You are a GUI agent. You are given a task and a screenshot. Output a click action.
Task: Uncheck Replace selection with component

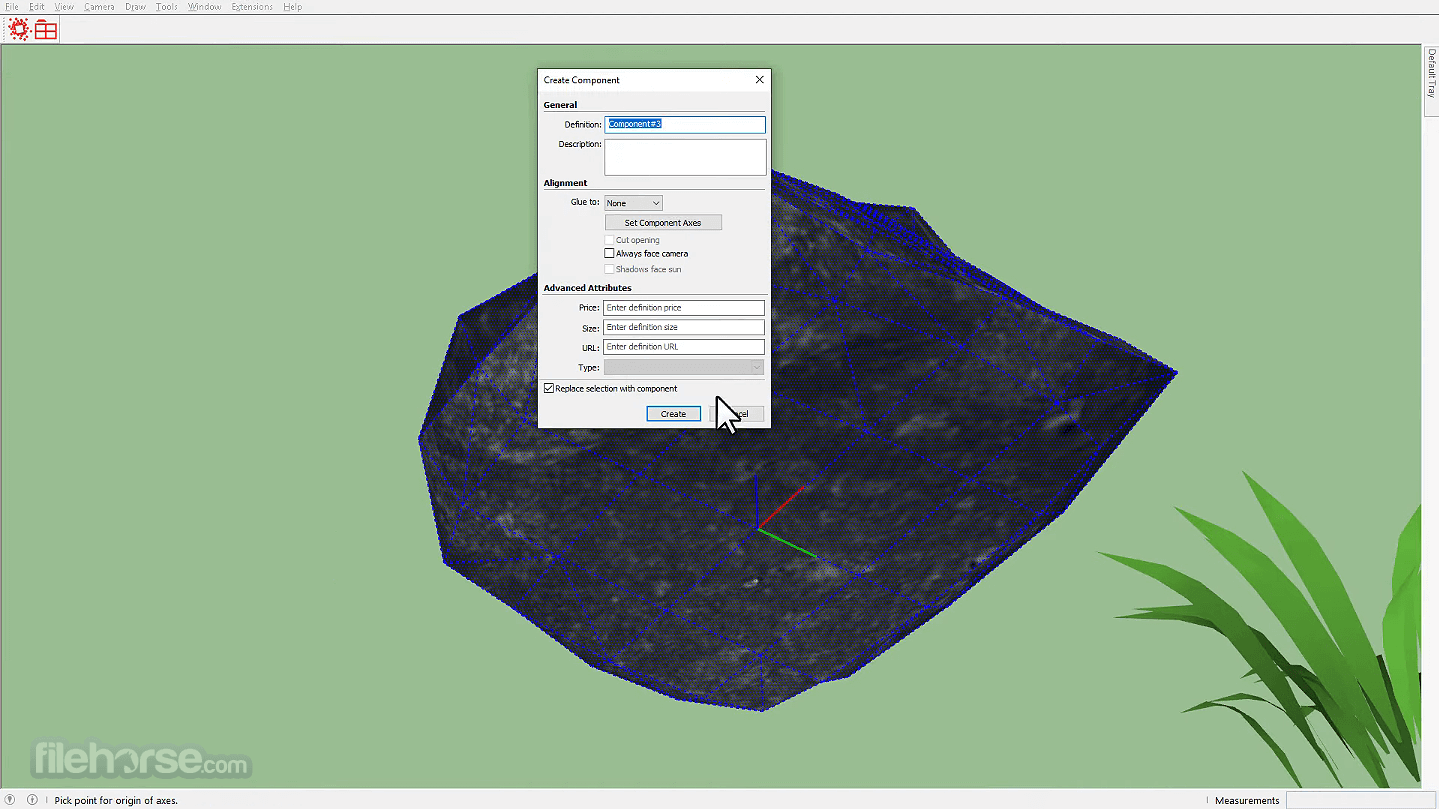coord(549,388)
